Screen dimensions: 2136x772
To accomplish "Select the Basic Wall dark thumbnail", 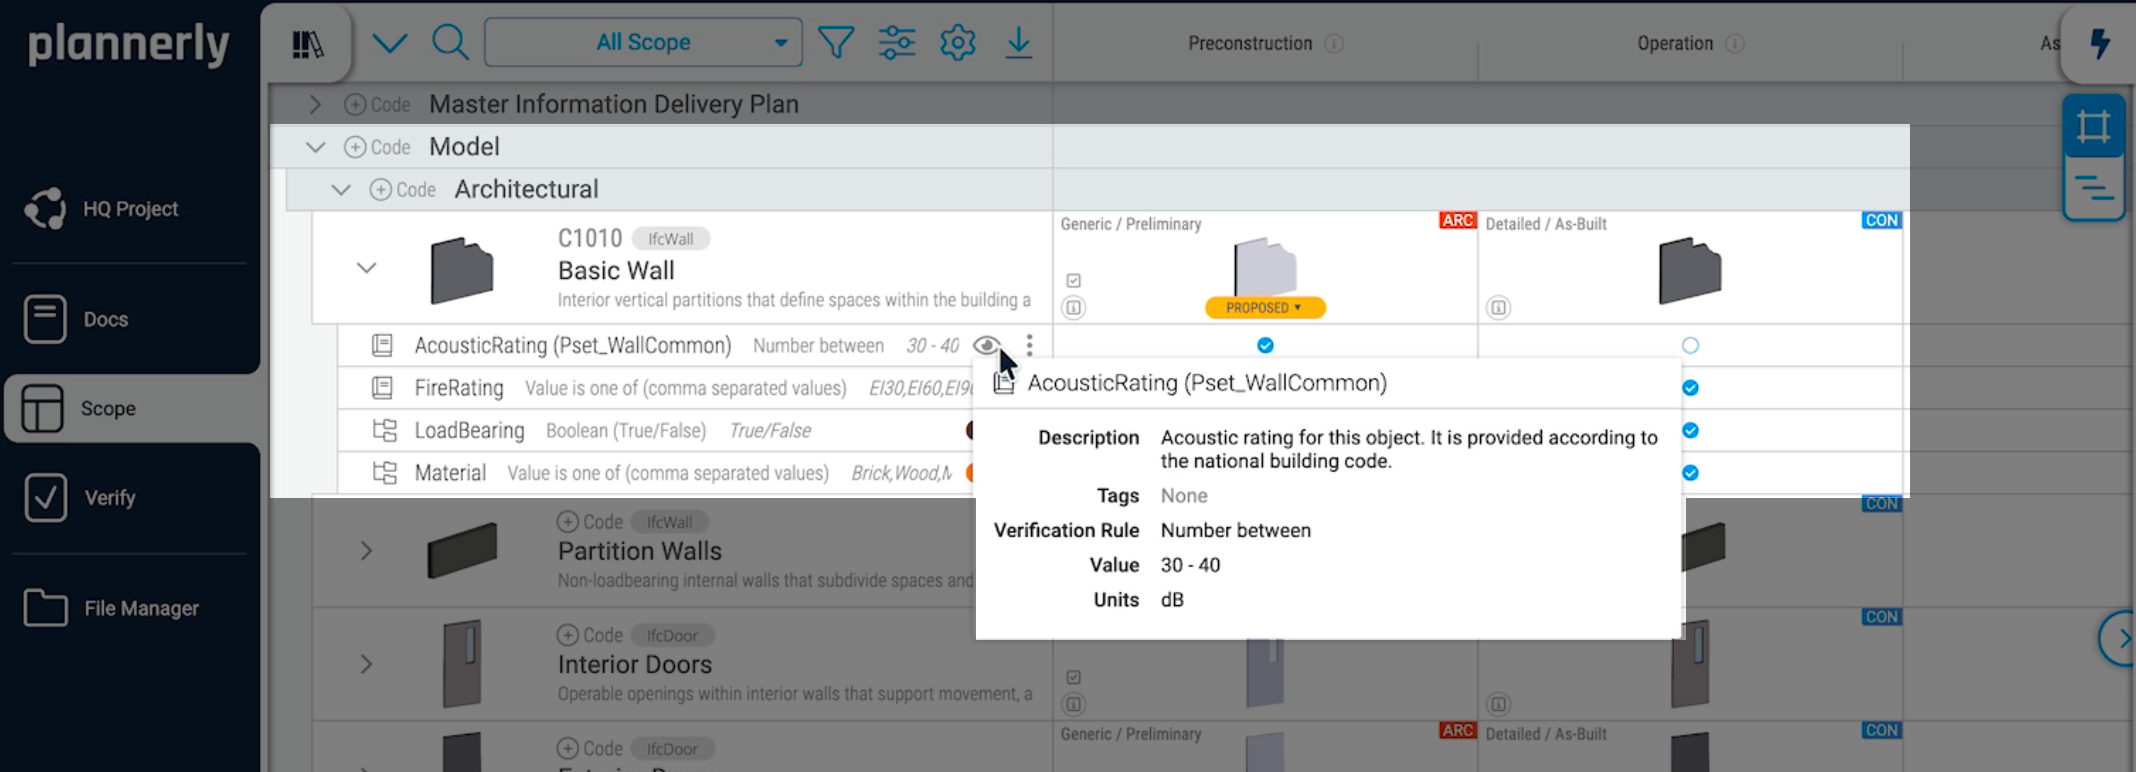I will [462, 270].
